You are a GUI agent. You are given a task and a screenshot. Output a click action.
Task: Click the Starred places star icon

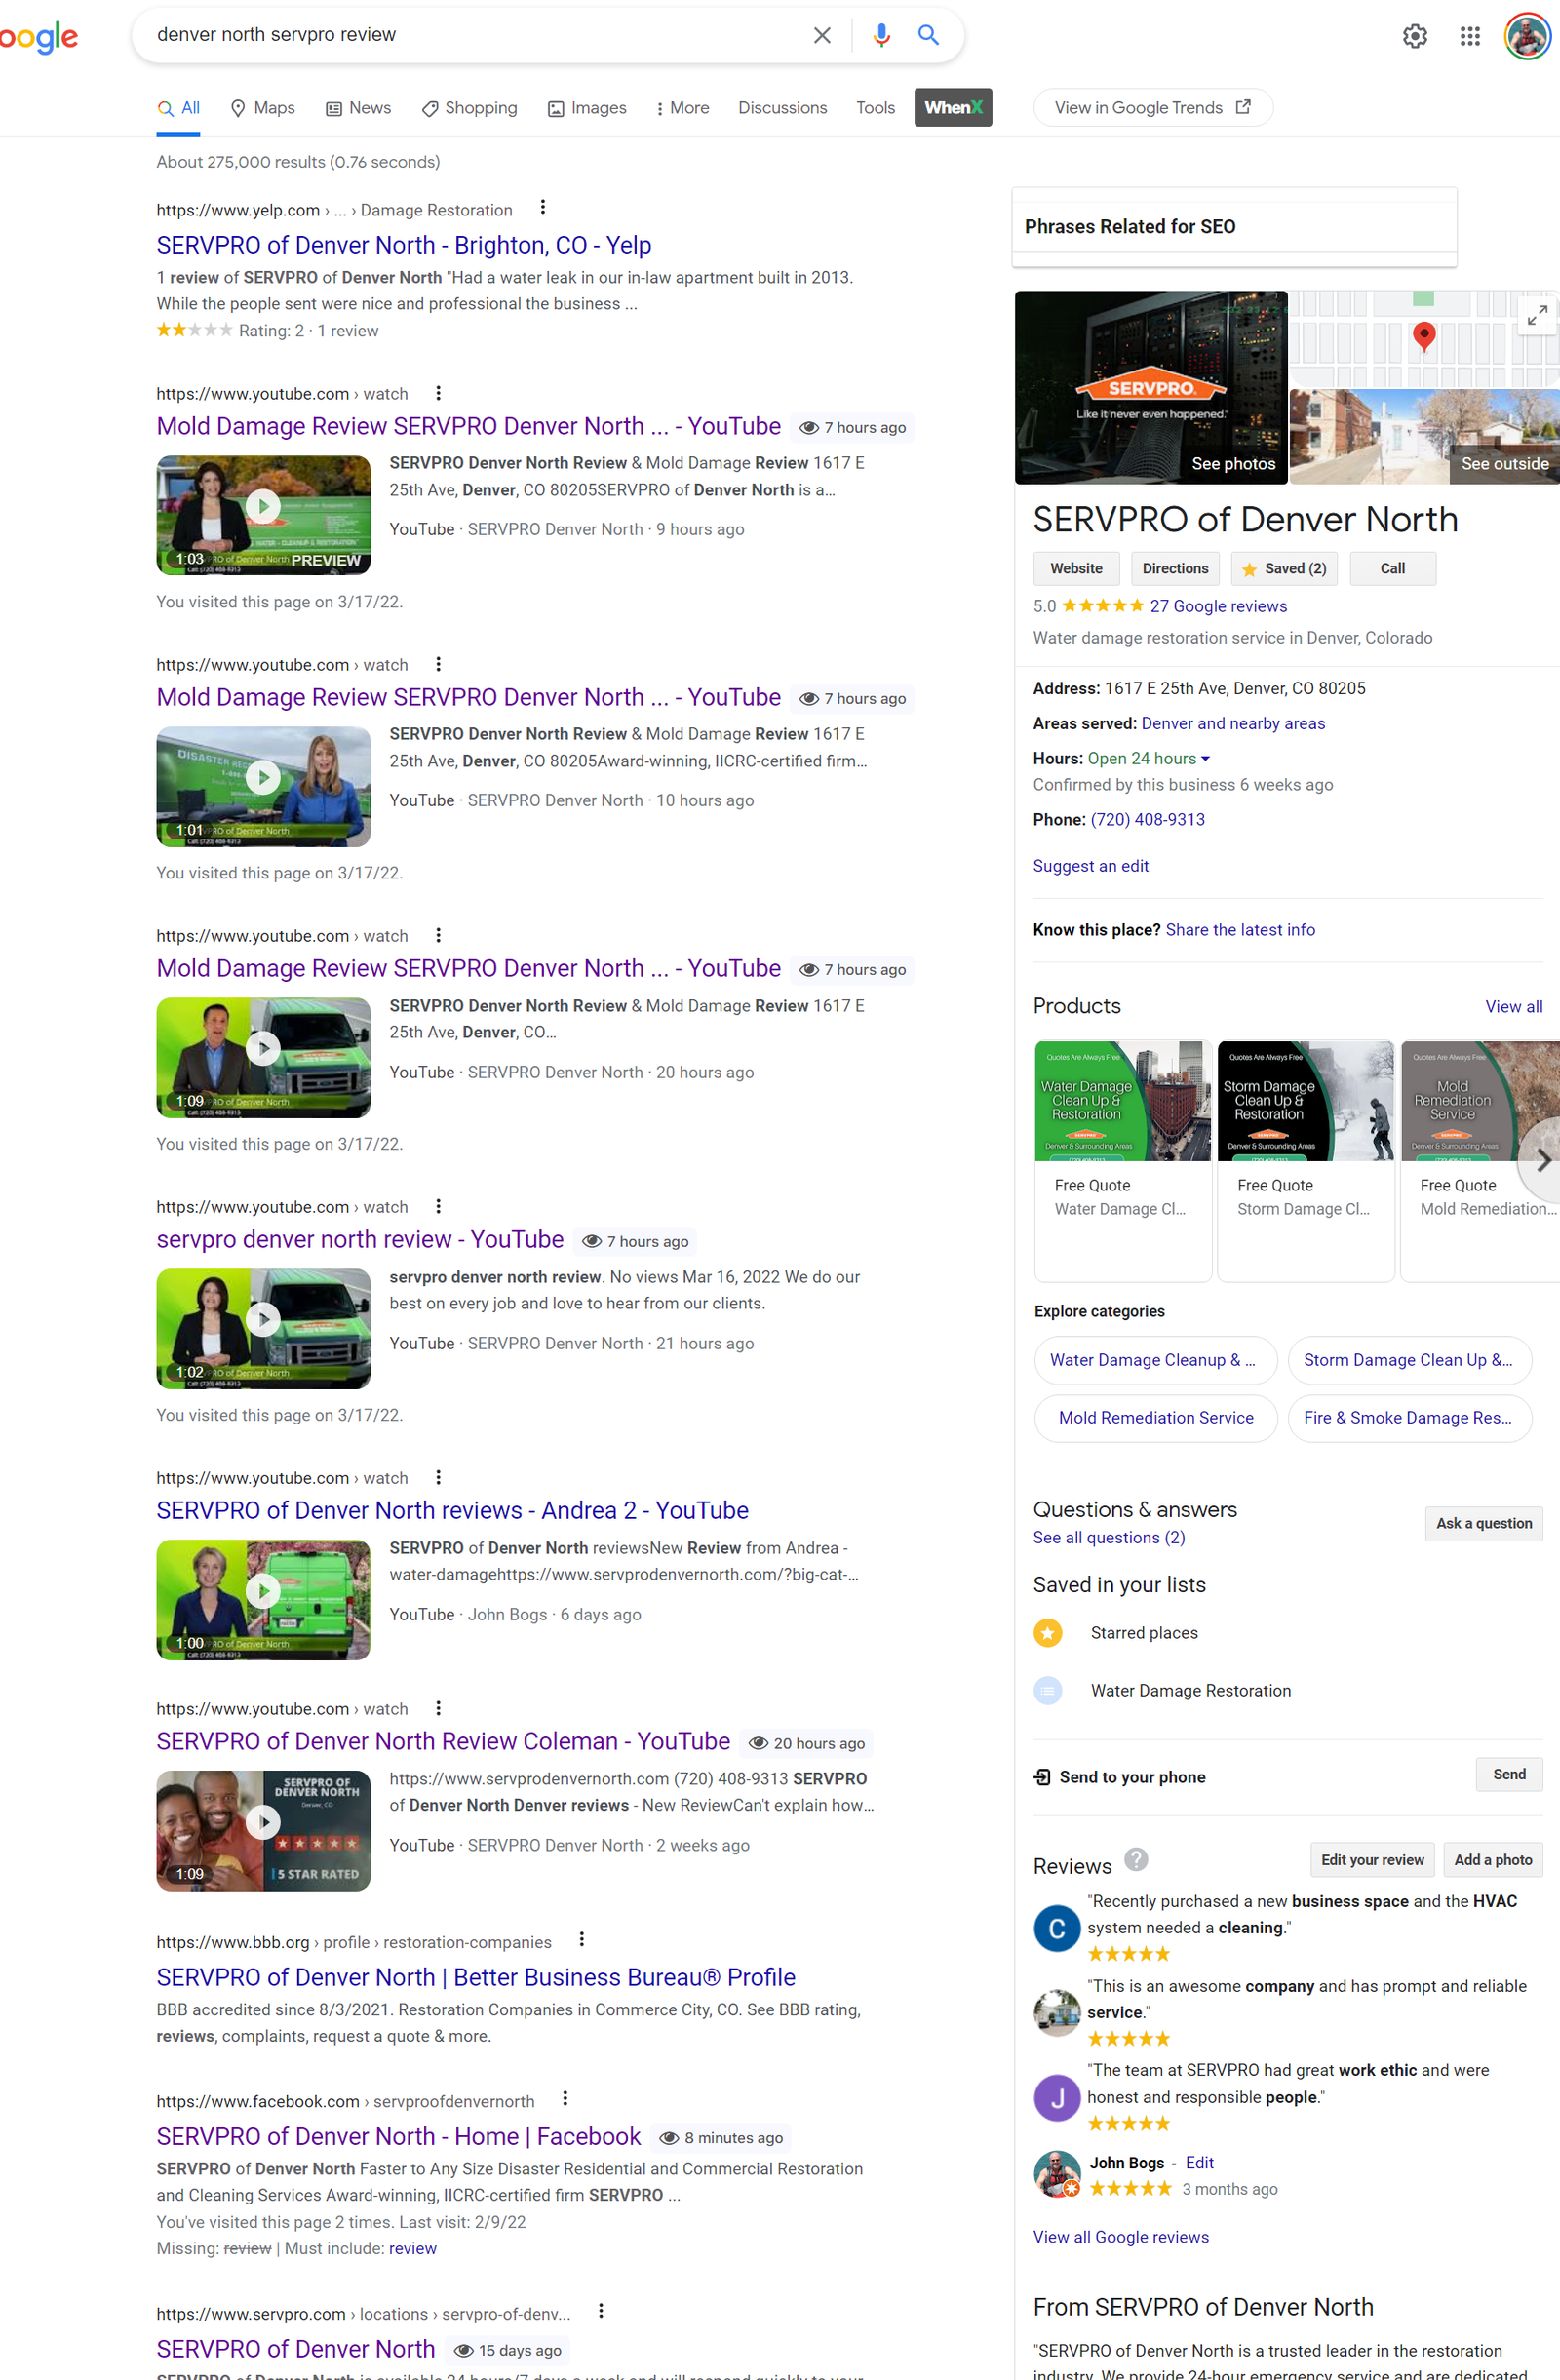pos(1047,1633)
